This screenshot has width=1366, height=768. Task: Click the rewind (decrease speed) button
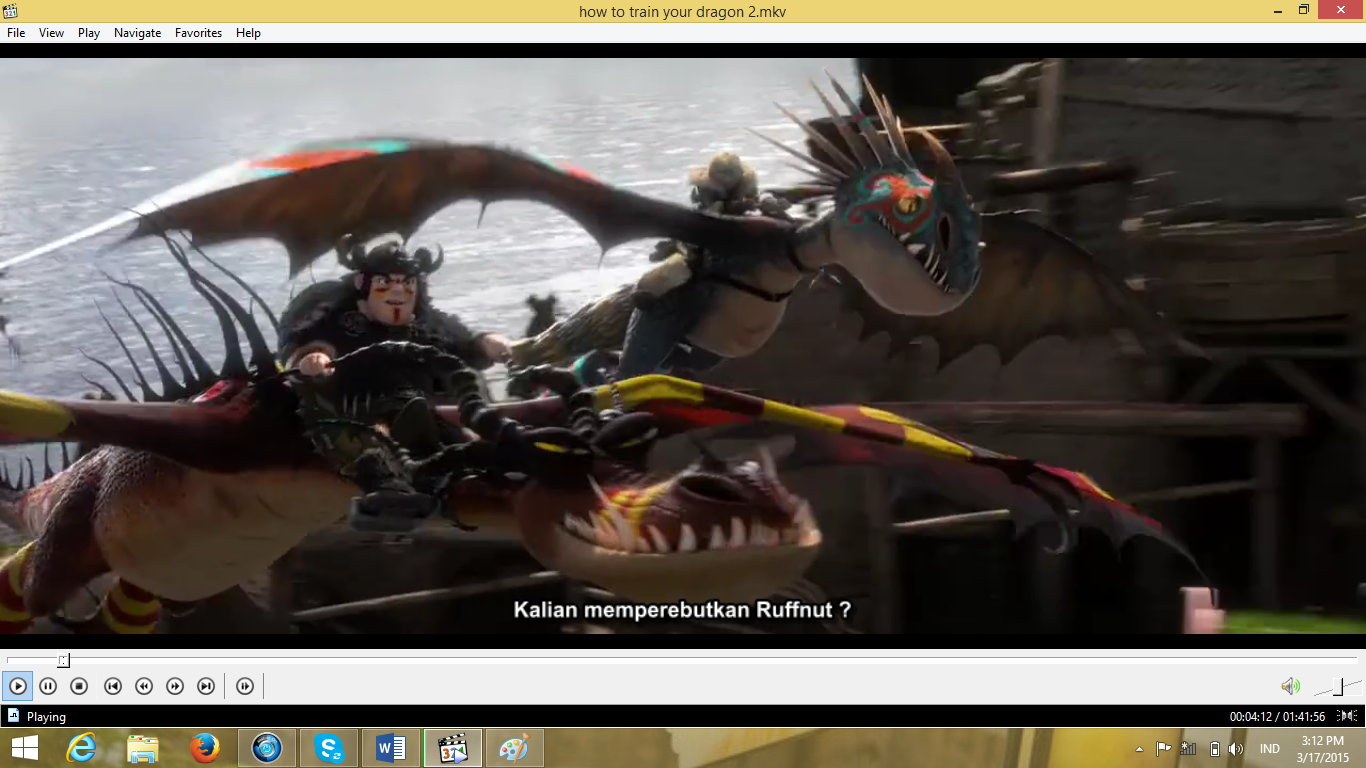(144, 686)
